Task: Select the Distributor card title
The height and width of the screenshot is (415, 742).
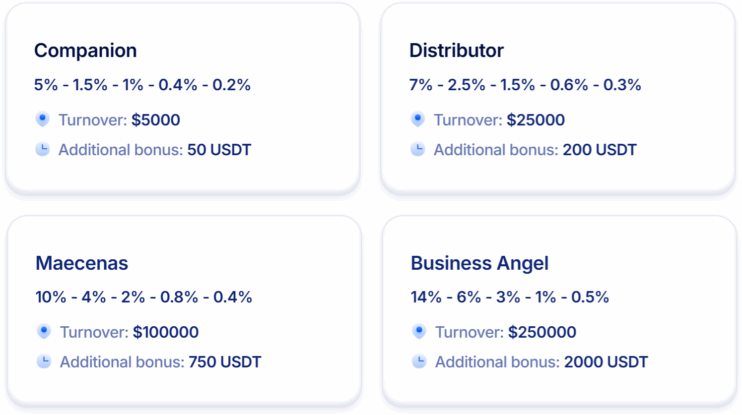Action: [x=456, y=50]
